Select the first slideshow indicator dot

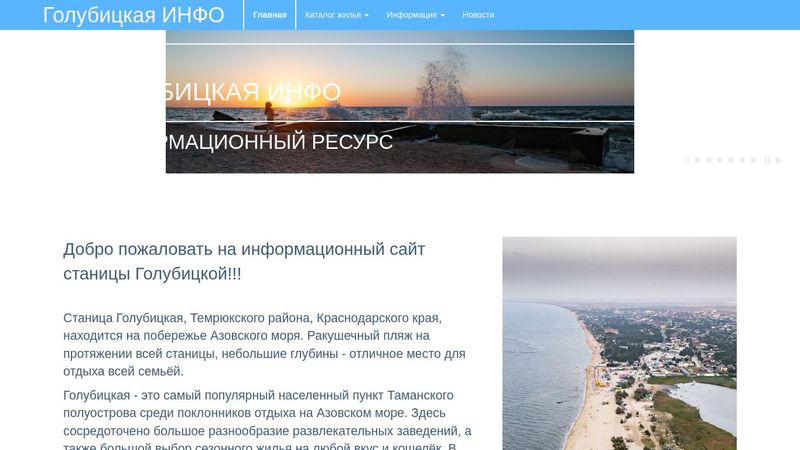coord(686,160)
